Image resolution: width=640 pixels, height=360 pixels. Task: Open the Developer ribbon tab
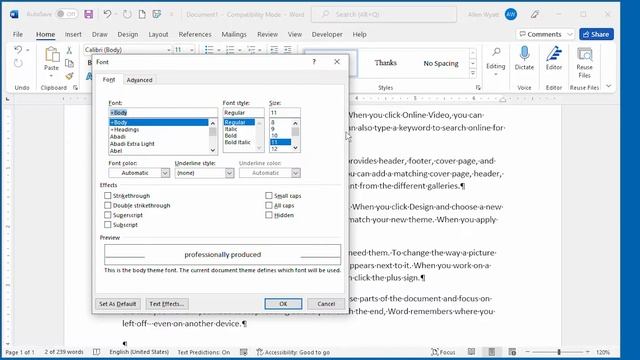click(327, 34)
